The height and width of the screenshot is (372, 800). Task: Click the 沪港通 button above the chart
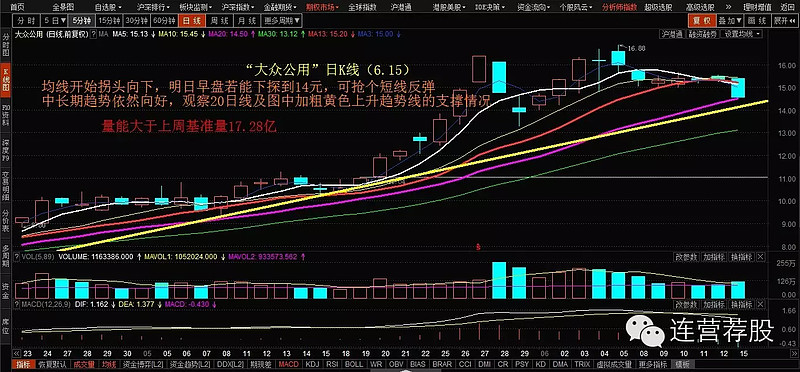click(673, 34)
